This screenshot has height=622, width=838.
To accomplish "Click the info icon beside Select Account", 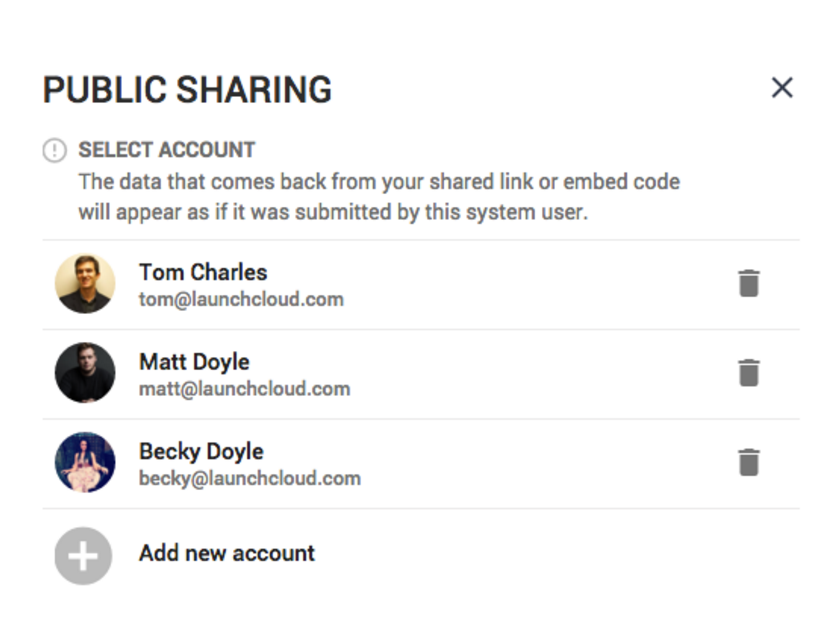I will point(55,150).
